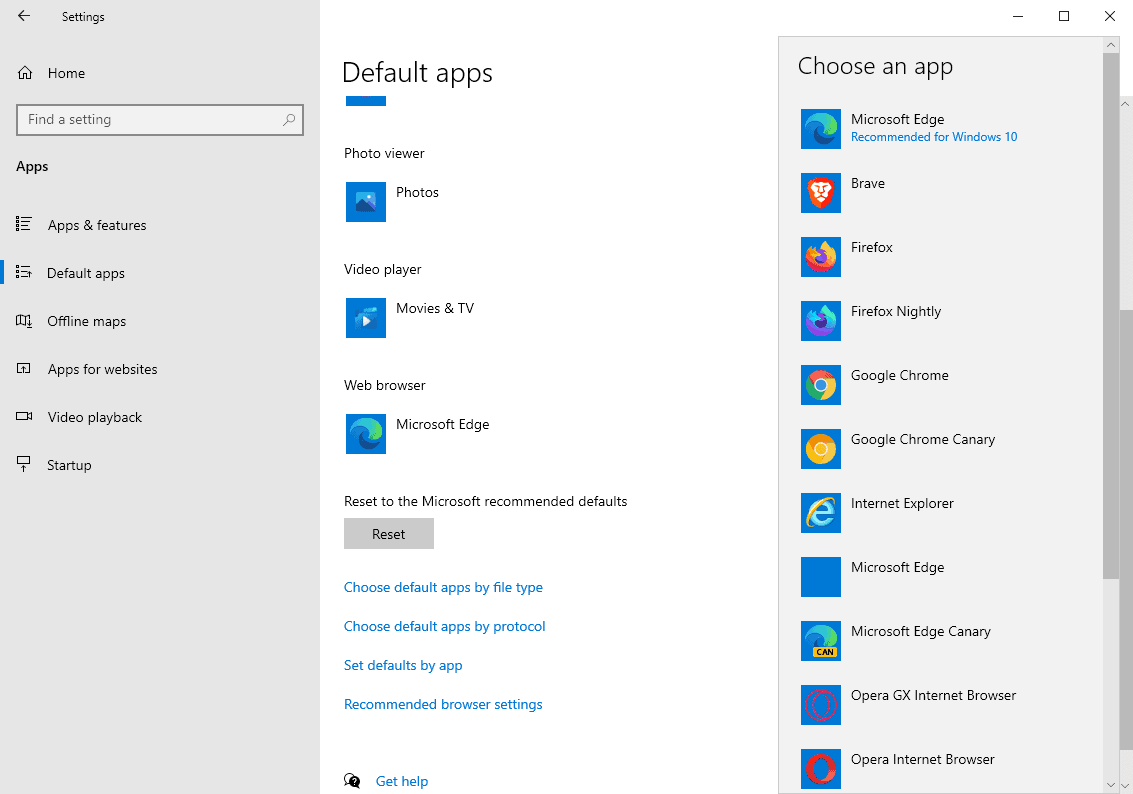Open Recommended browser settings link
This screenshot has width=1133, height=794.
pyautogui.click(x=443, y=704)
